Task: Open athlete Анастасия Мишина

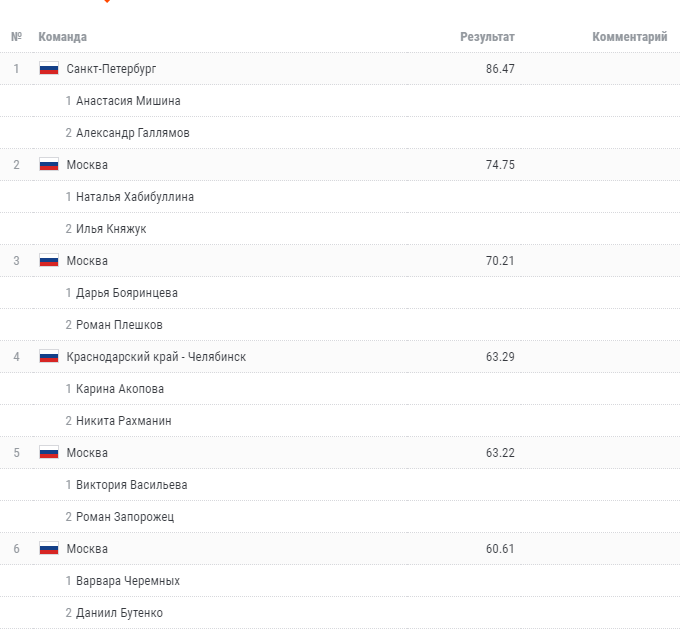Action: coord(128,101)
